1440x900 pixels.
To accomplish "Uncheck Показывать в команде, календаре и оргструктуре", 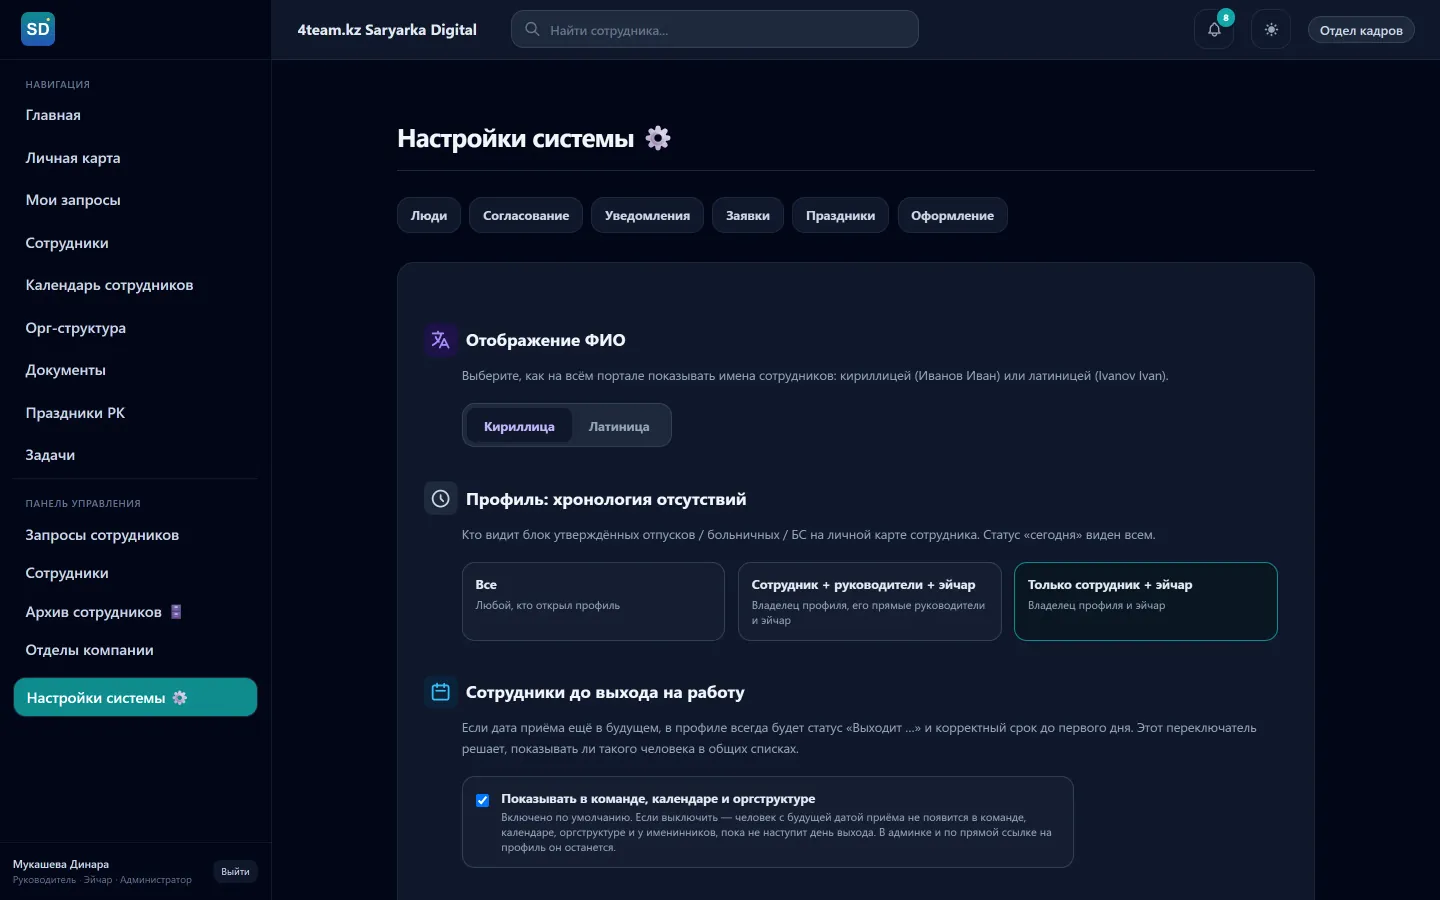I will [x=483, y=800].
